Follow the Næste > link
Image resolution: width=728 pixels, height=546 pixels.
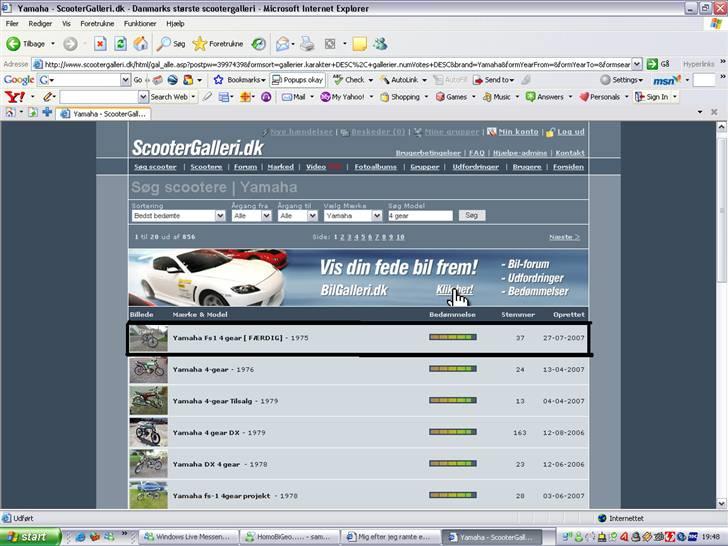[564, 237]
